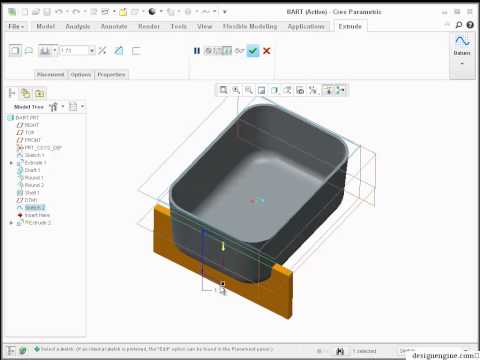The height and width of the screenshot is (360, 480).
Task: Open the Help question mark icon
Action: coord(470,25)
